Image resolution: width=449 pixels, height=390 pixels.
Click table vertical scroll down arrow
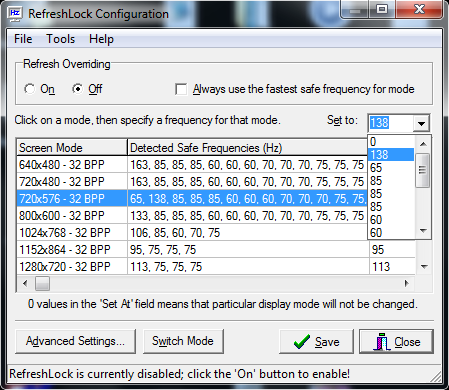point(424,266)
